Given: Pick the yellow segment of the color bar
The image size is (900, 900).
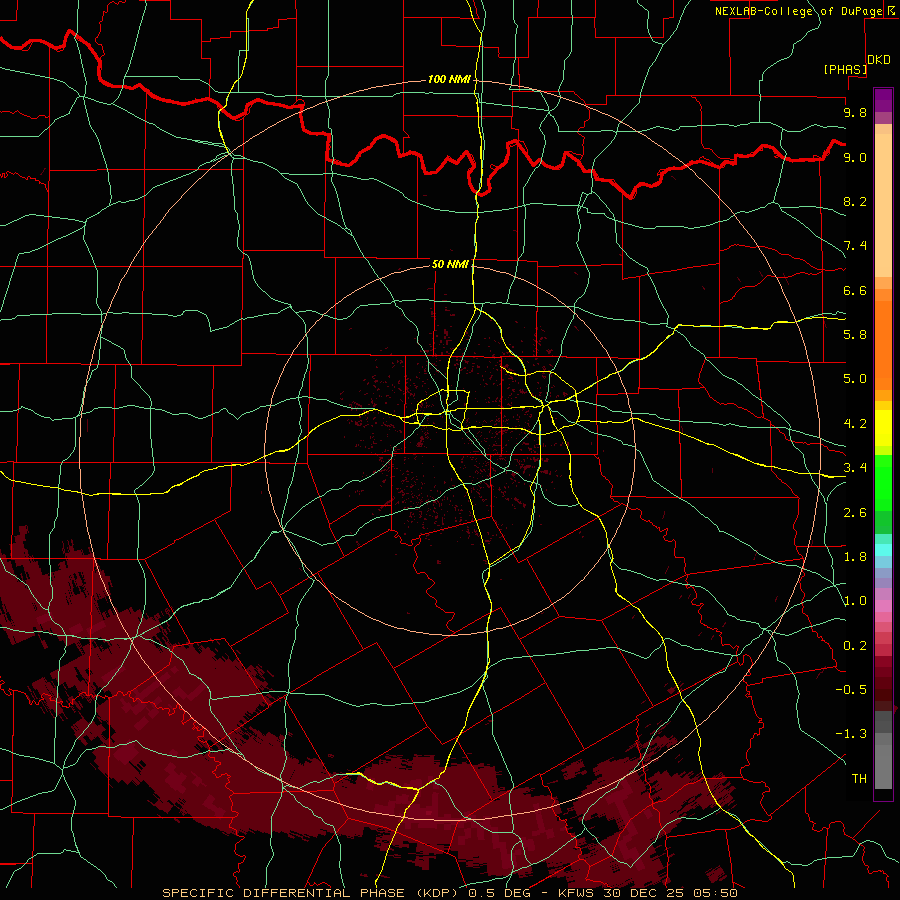Looking at the screenshot, I should pos(883,428).
